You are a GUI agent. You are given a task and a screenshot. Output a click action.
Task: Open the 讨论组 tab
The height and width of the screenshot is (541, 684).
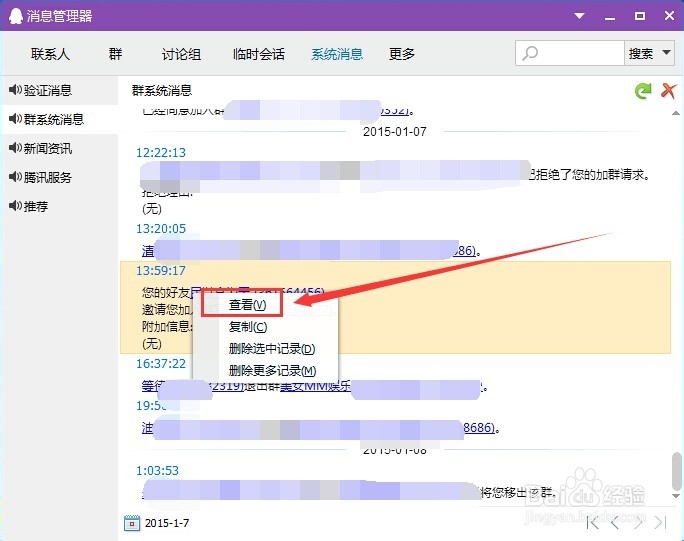(x=181, y=54)
